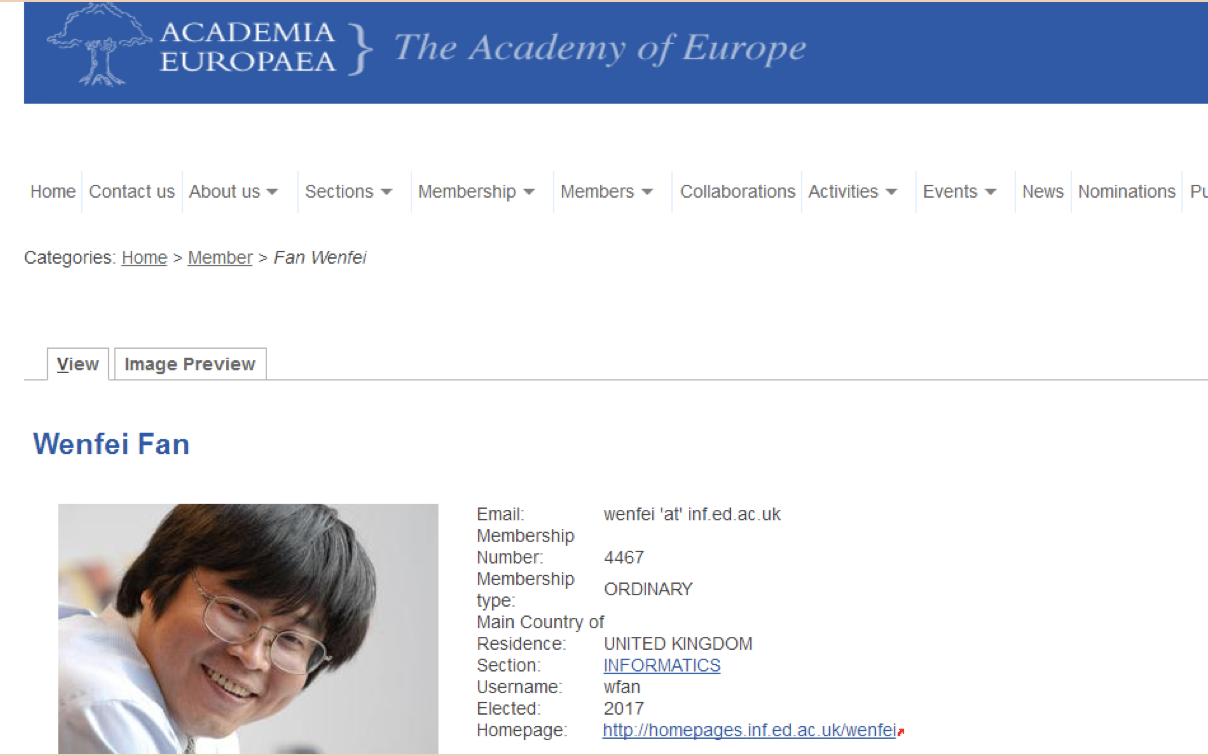This screenshot has width=1208, height=756.
Task: Visit the homepages.inf.ed.ac.uk/wenfei homepage link
Action: (749, 731)
